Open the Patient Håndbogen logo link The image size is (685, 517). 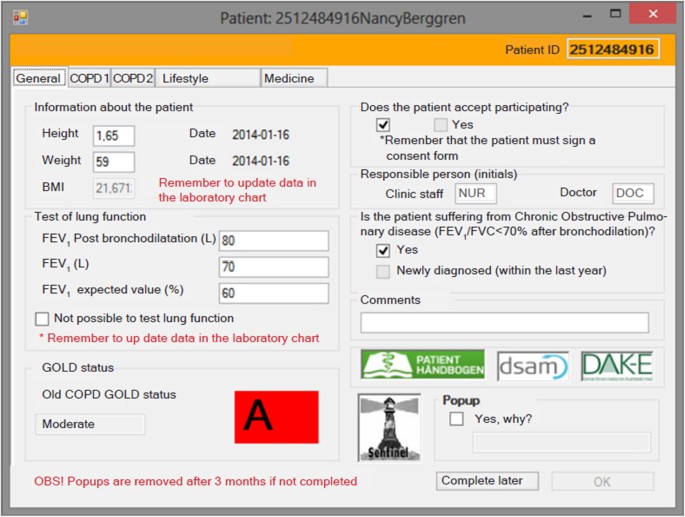tap(422, 365)
